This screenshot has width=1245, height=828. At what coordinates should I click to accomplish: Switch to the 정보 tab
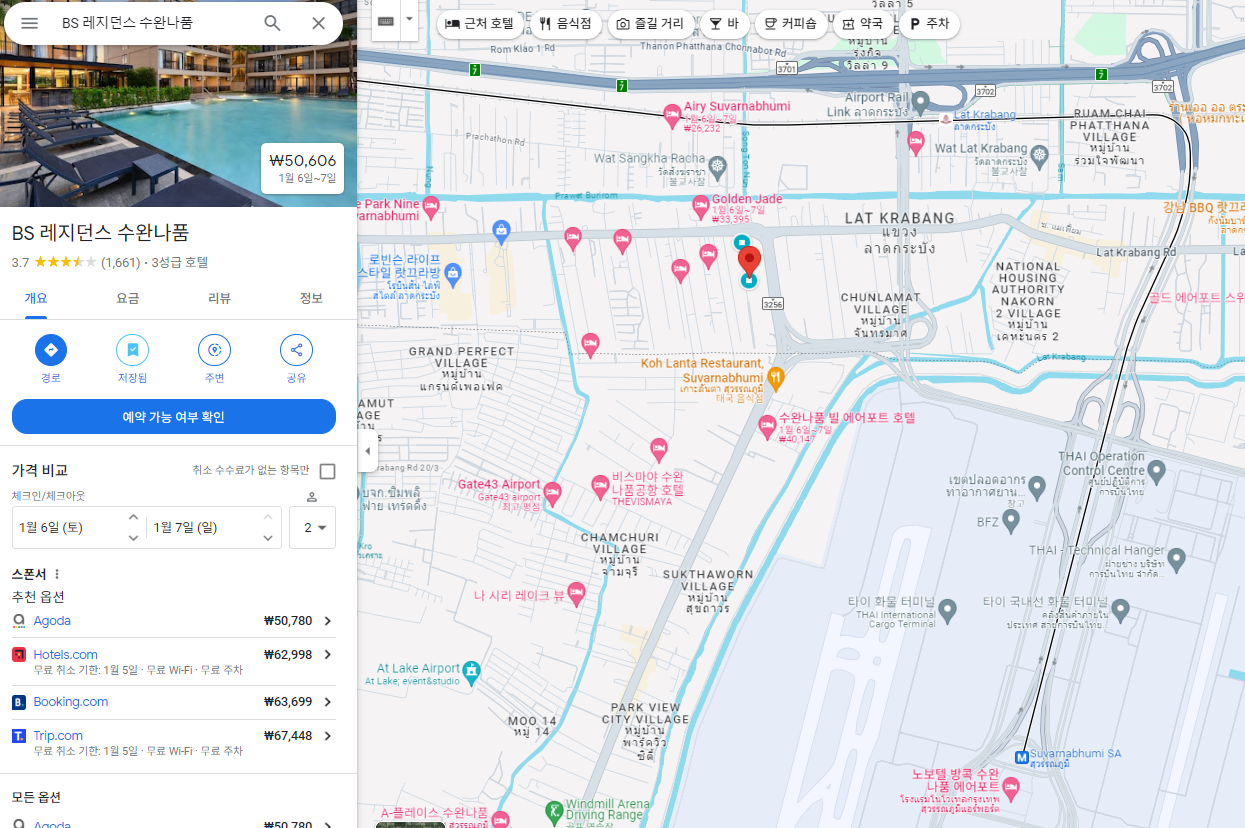(312, 298)
